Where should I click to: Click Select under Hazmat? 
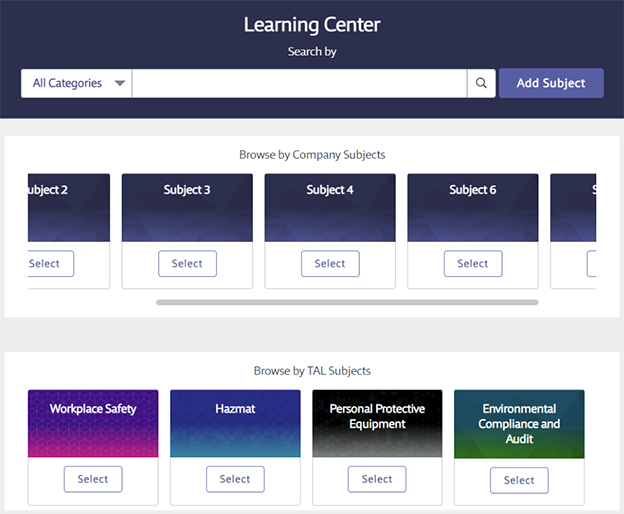(235, 479)
